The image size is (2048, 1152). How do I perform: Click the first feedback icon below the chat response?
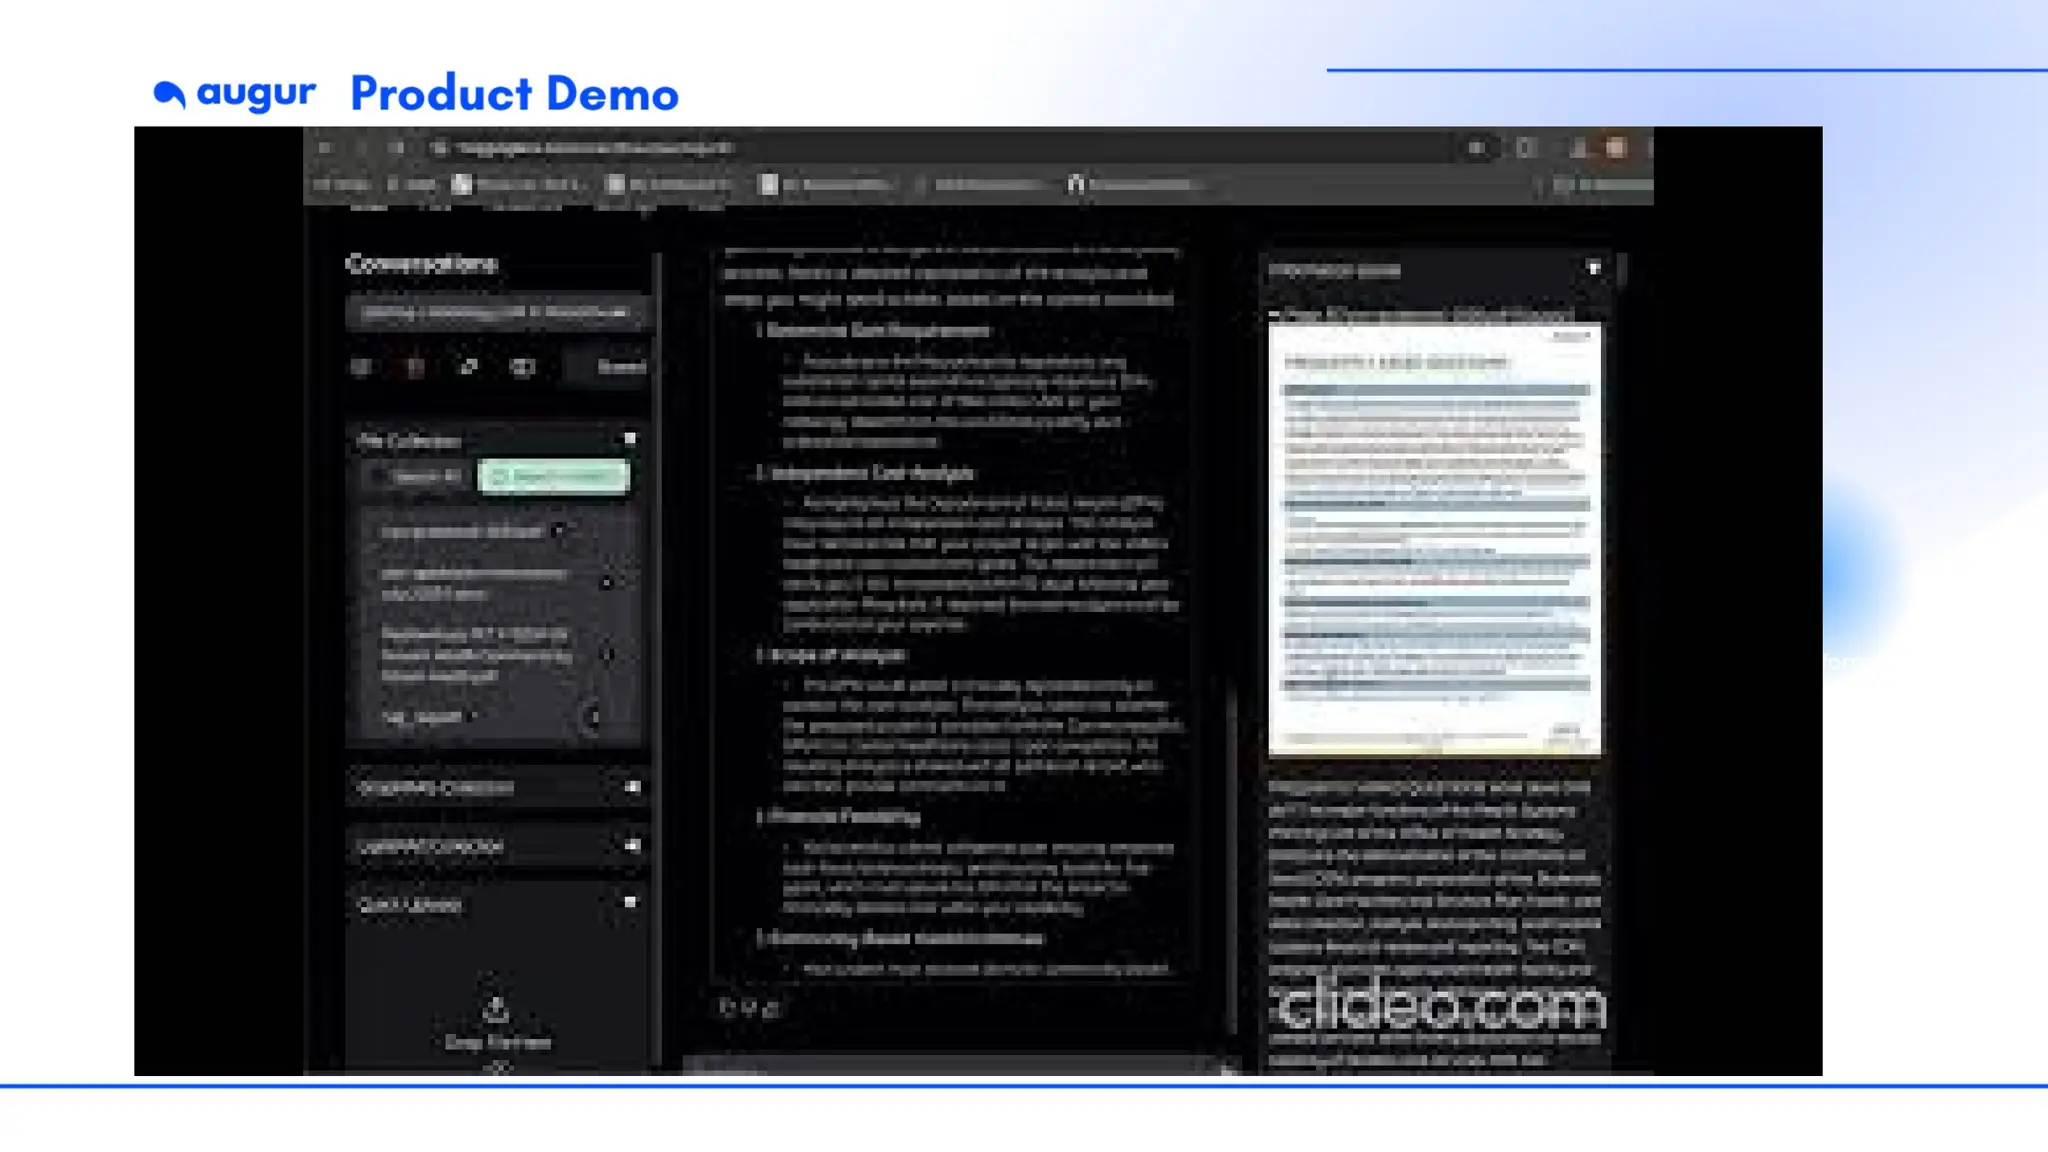(727, 1008)
